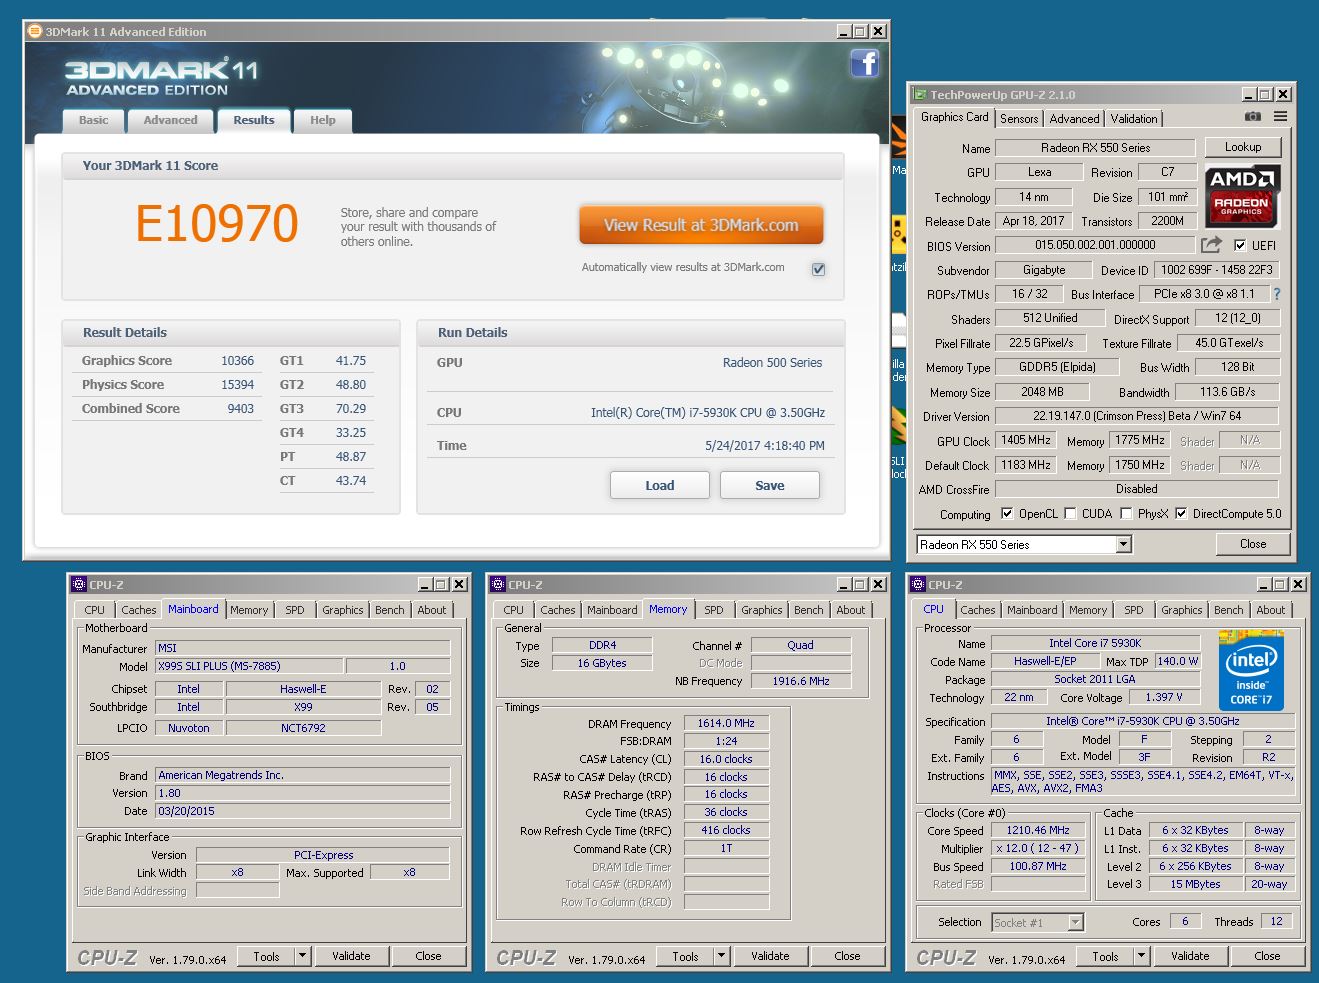Image resolution: width=1319 pixels, height=983 pixels.
Task: Click the Core Speed value 1210.46 MHz
Action: pos(1038,830)
